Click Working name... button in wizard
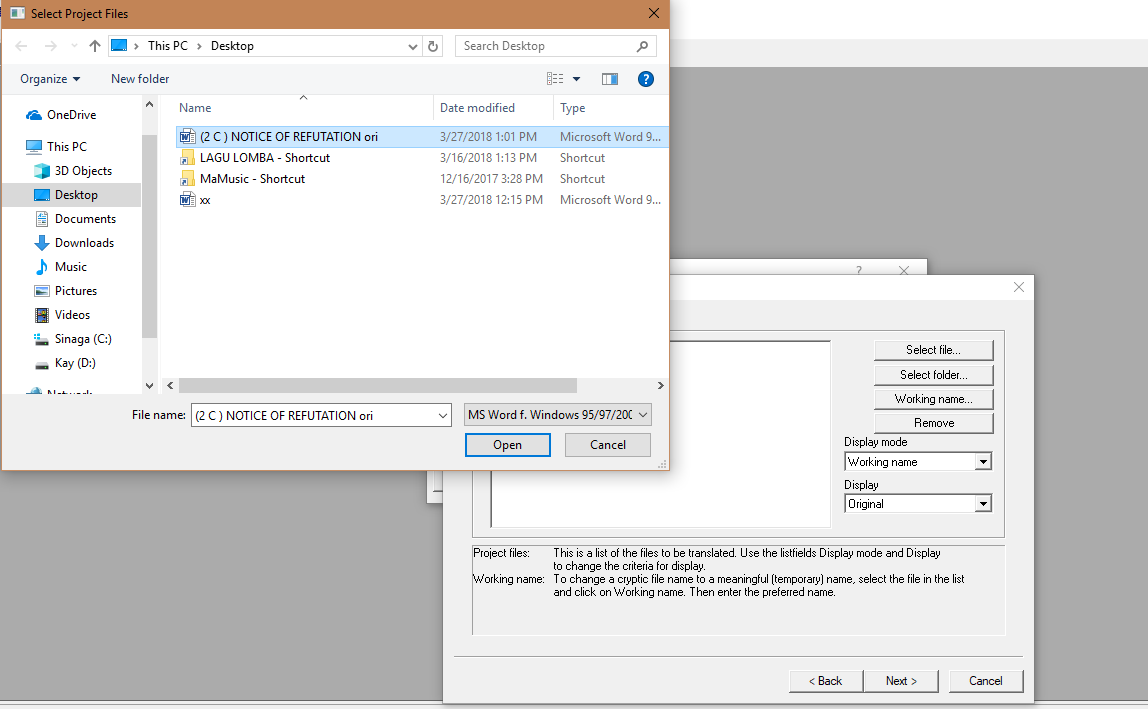1148x709 pixels. [x=933, y=398]
